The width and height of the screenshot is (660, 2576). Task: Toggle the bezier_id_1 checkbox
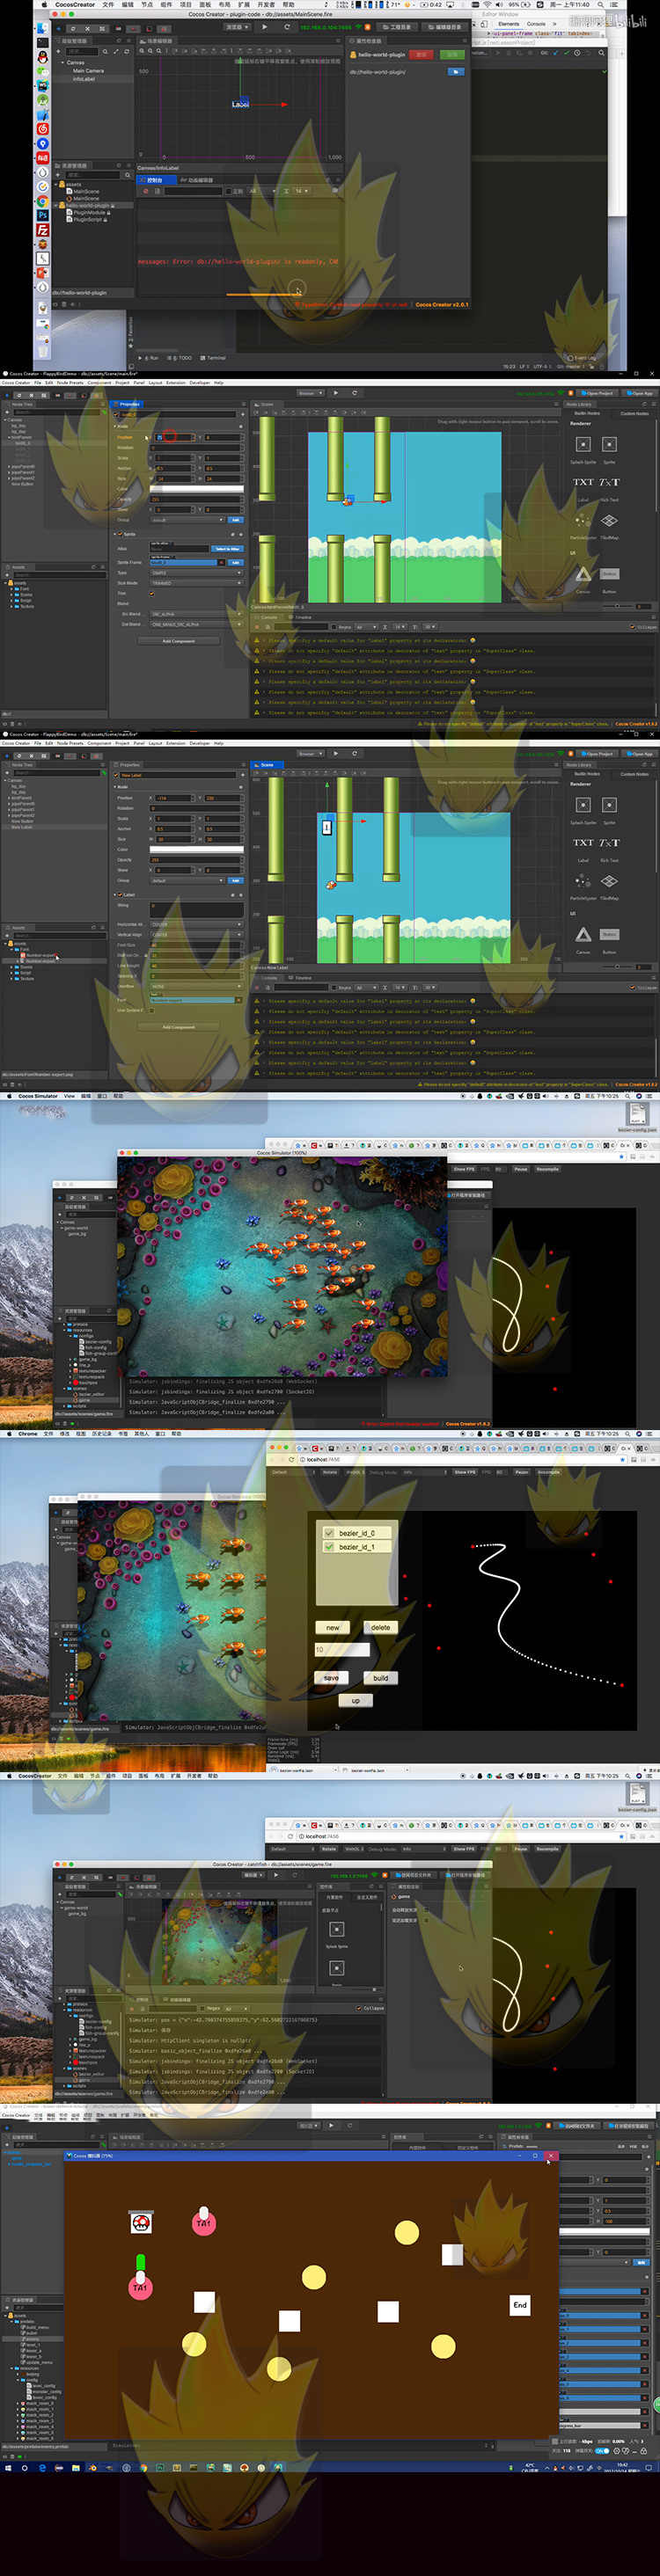(329, 1547)
